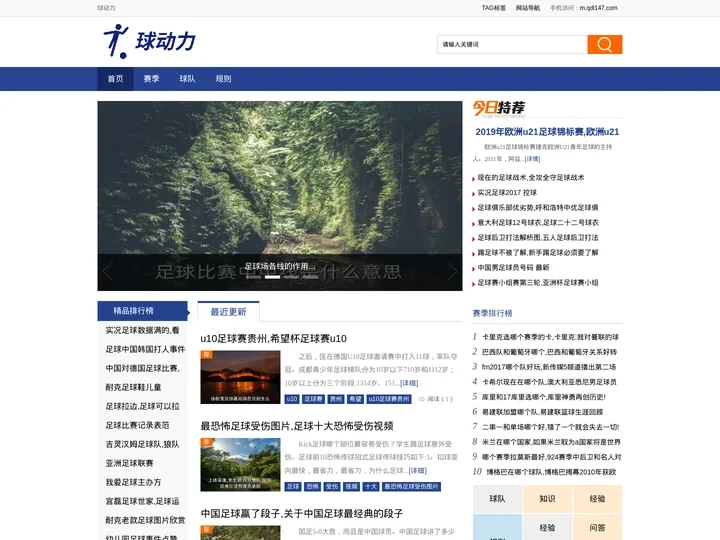The width and height of the screenshot is (720, 540).
Task: Open the 规则 navigation menu item
Action: [x=223, y=79]
